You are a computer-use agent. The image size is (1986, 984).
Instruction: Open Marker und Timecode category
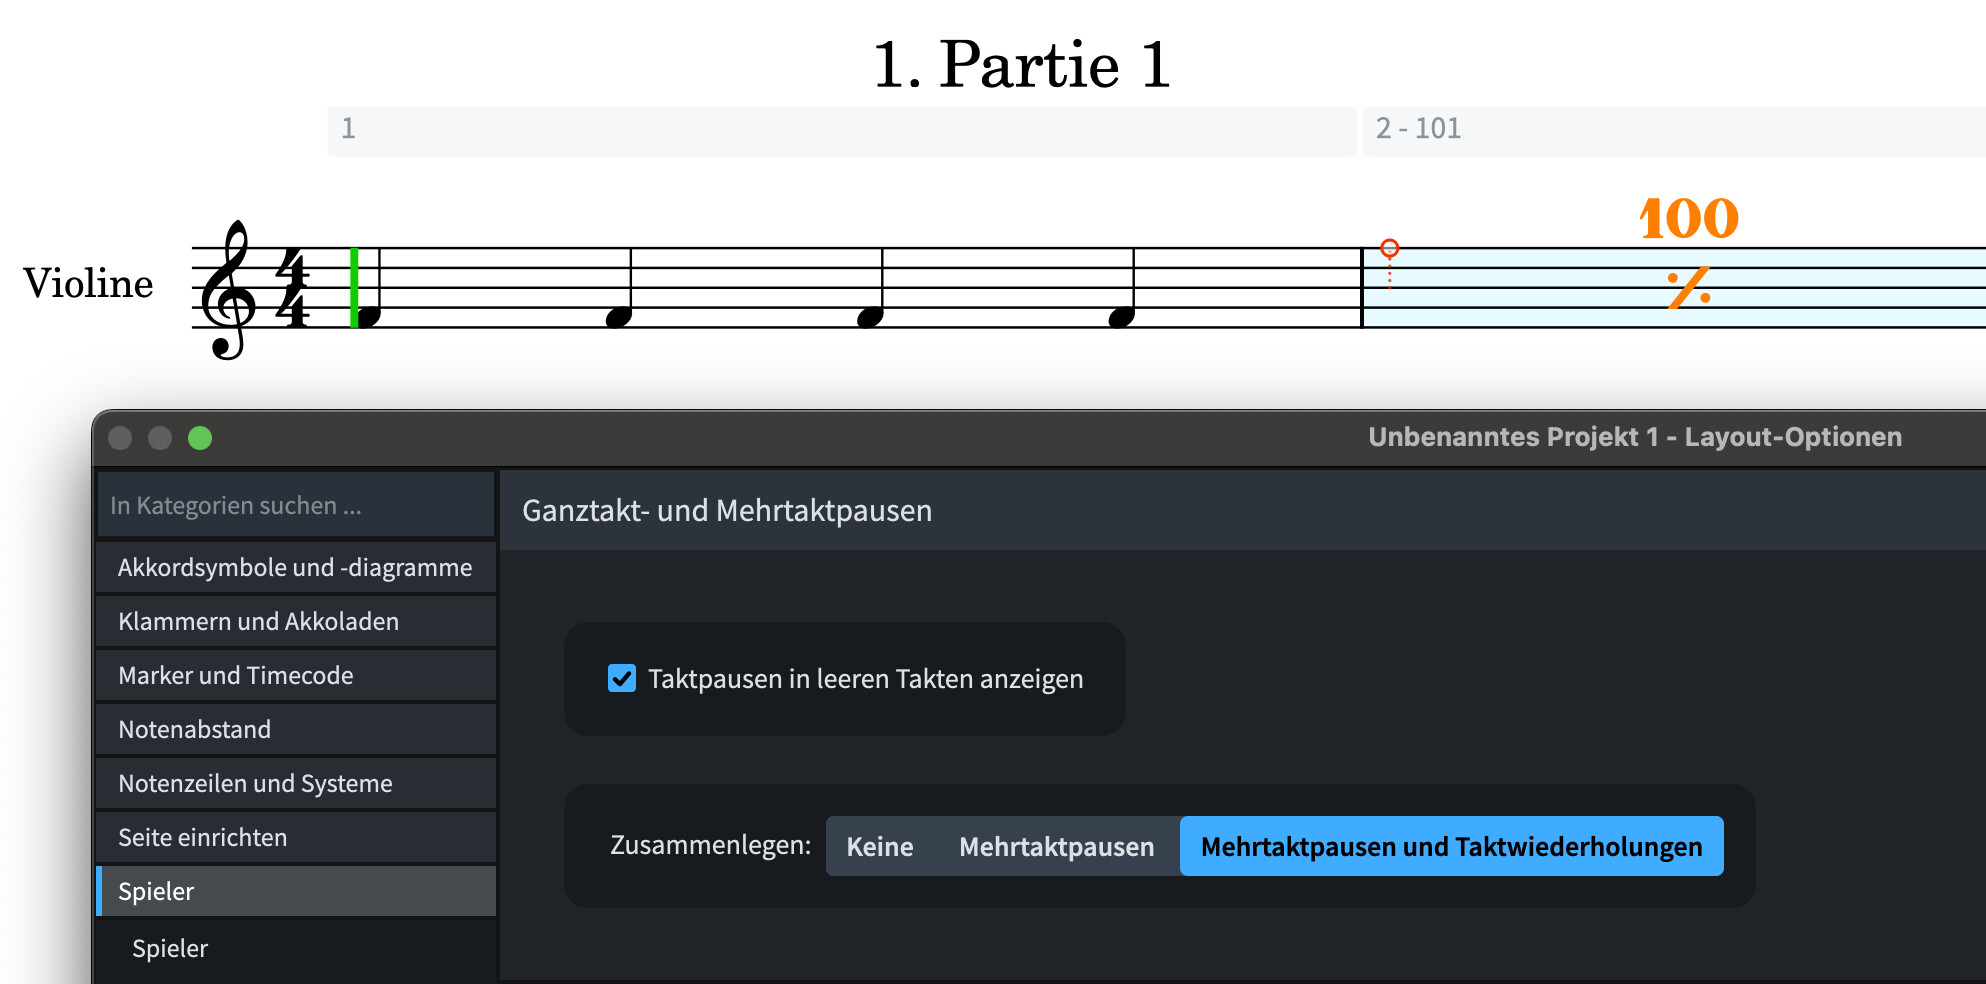(x=297, y=675)
